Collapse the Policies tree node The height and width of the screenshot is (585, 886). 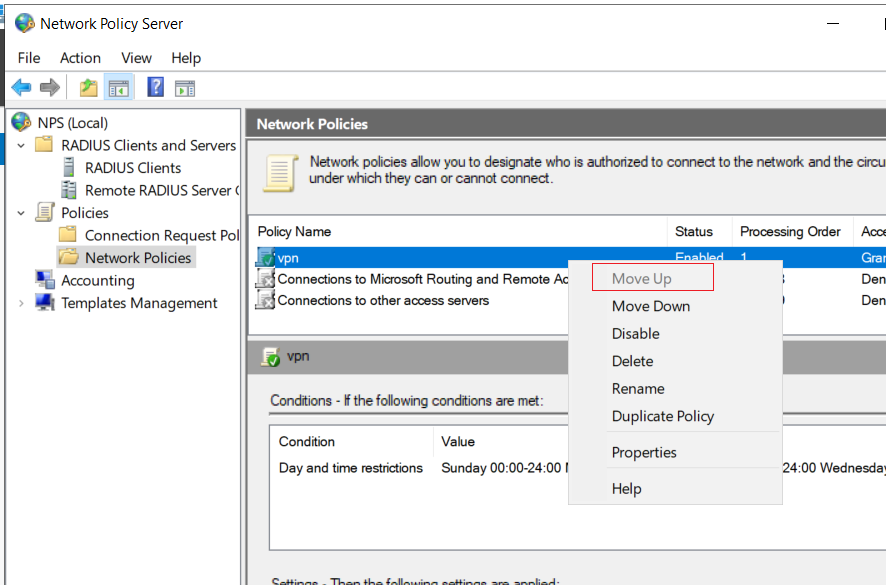pyautogui.click(x=21, y=213)
